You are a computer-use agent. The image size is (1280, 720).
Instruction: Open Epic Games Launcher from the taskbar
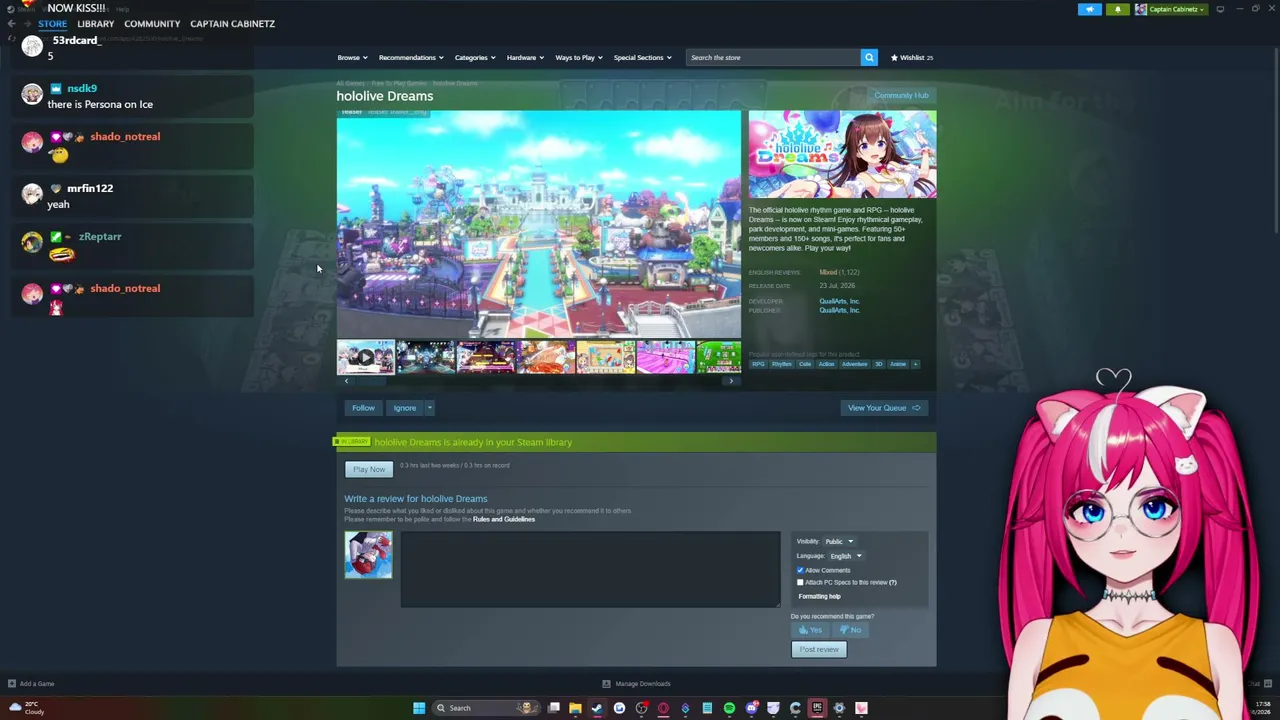click(817, 708)
